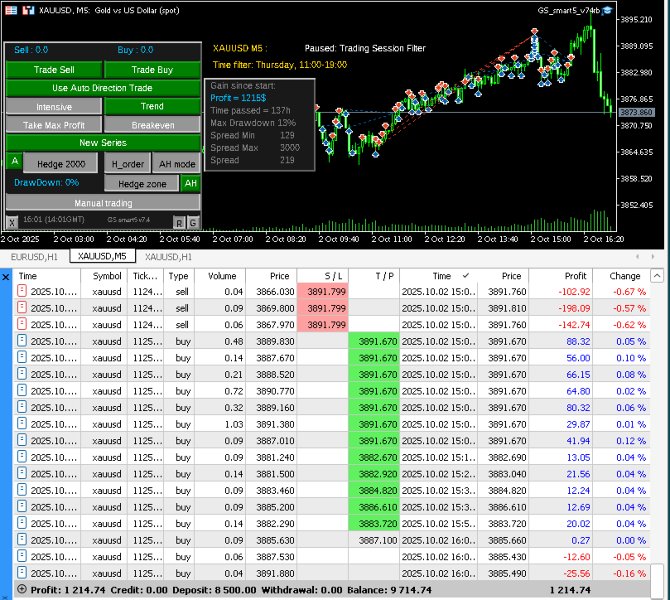Screen dimensions: 670x600
Task: Start a New Series
Action: 103,143
